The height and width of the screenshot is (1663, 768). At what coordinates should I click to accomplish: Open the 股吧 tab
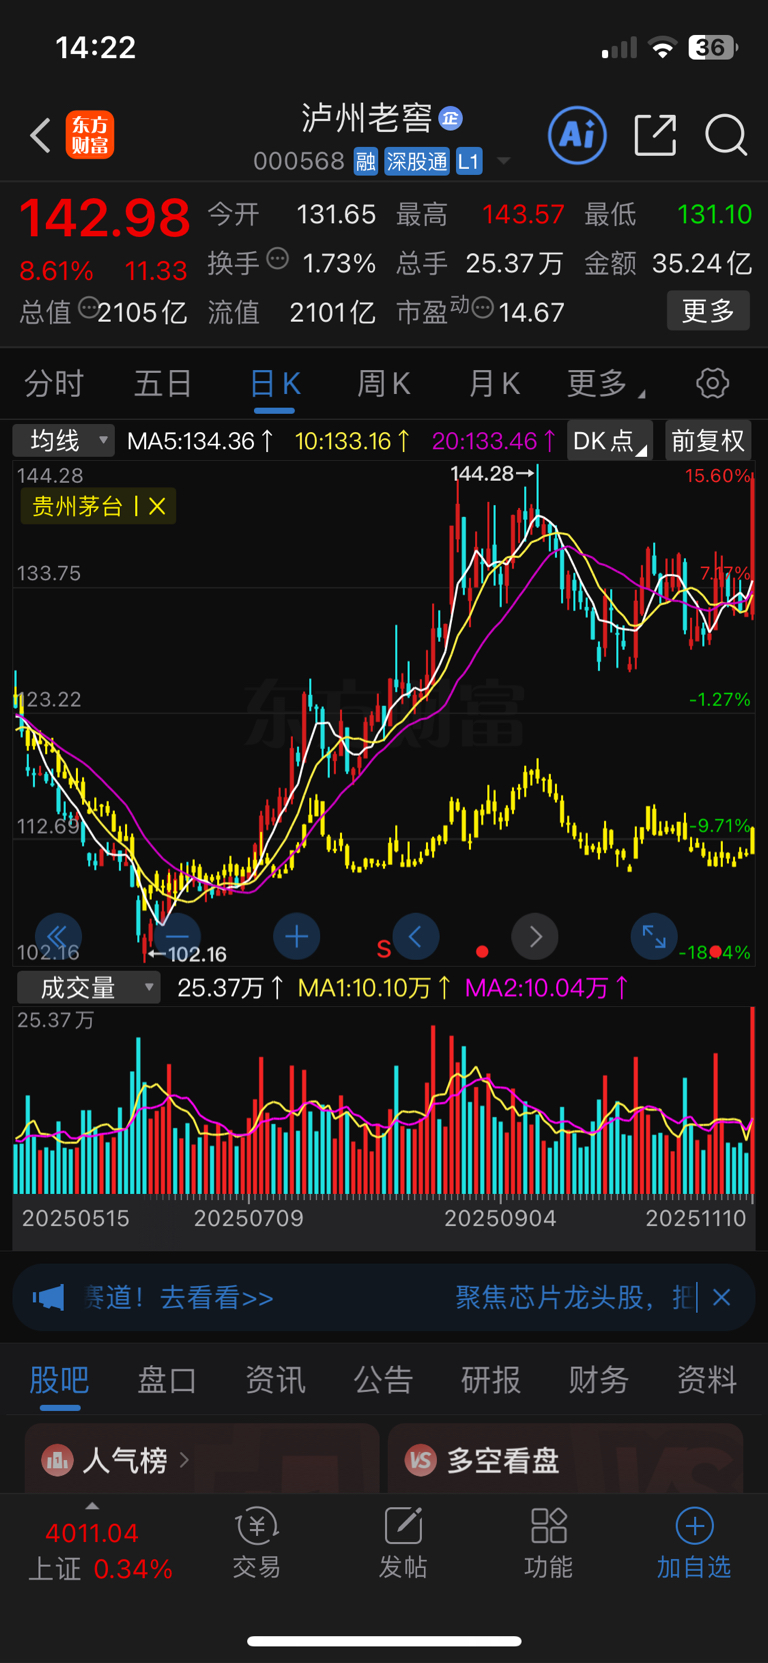(x=59, y=1381)
